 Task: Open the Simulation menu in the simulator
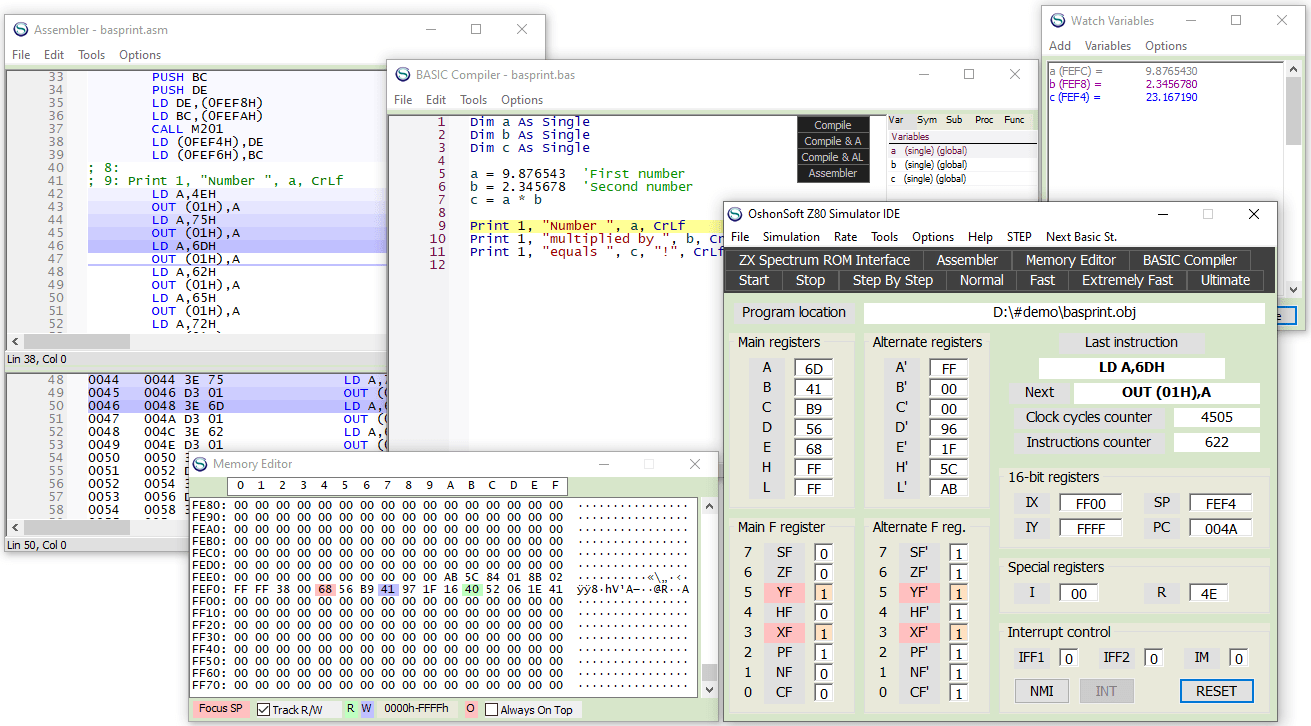point(790,237)
